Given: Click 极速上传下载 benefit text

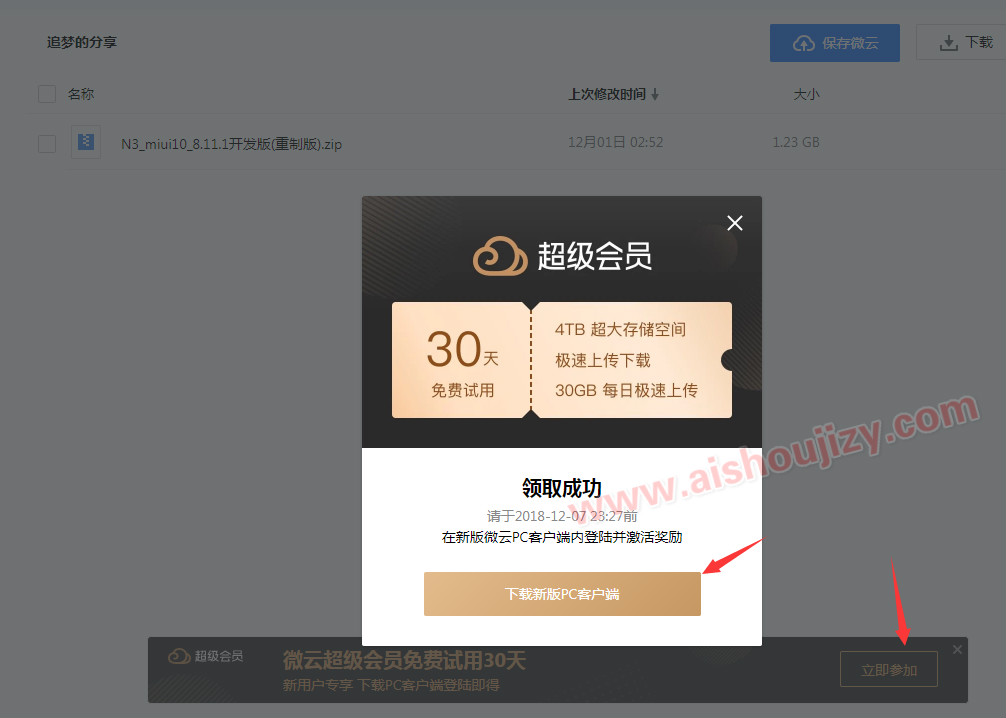Looking at the screenshot, I should (x=602, y=360).
